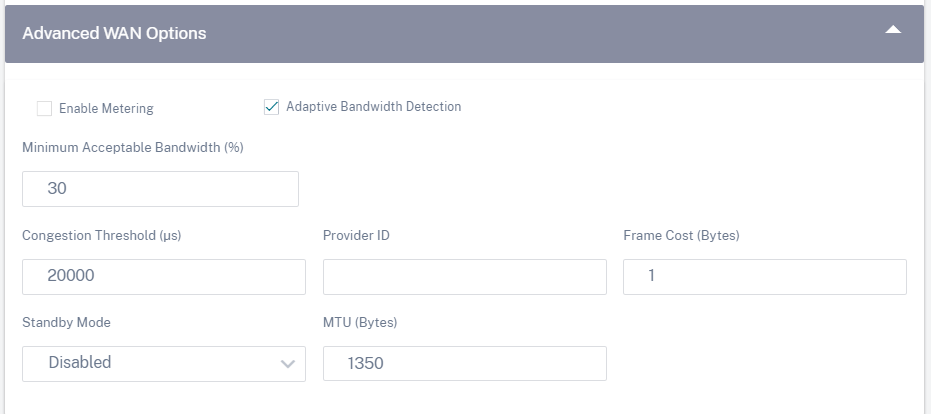Focus the Minimum Acceptable Bandwidth field showing 30
The height and width of the screenshot is (414, 931).
point(160,189)
